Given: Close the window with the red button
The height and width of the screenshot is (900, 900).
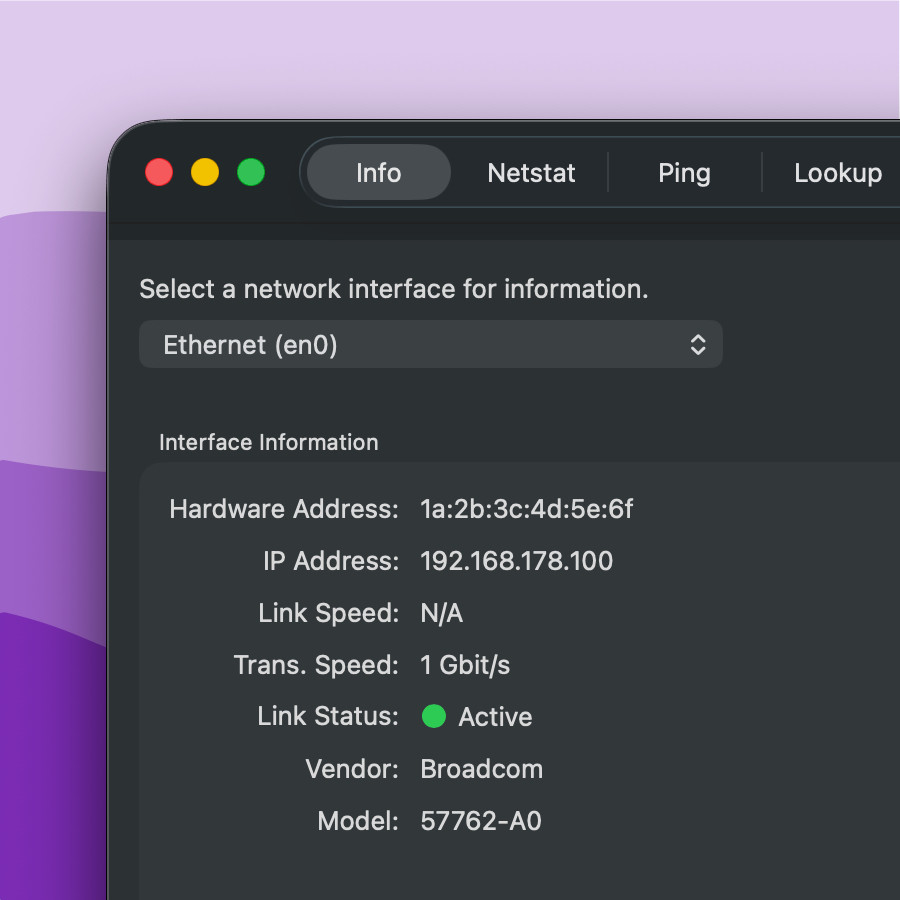Looking at the screenshot, I should coord(159,172).
